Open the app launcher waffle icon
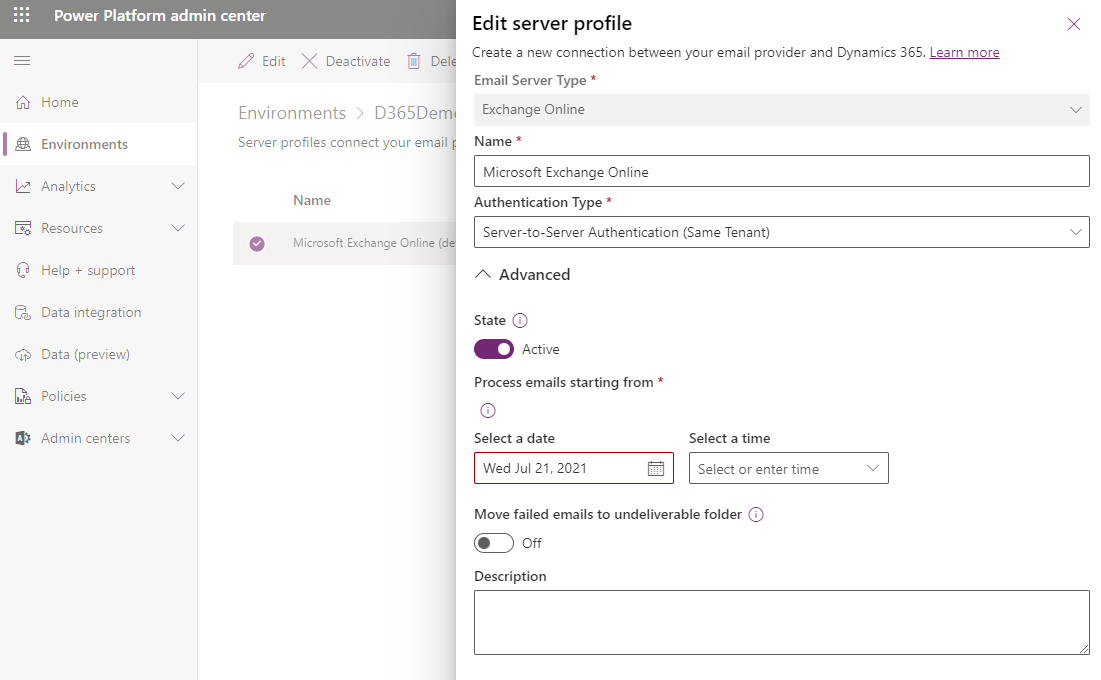The width and height of the screenshot is (1101, 680). (x=22, y=15)
